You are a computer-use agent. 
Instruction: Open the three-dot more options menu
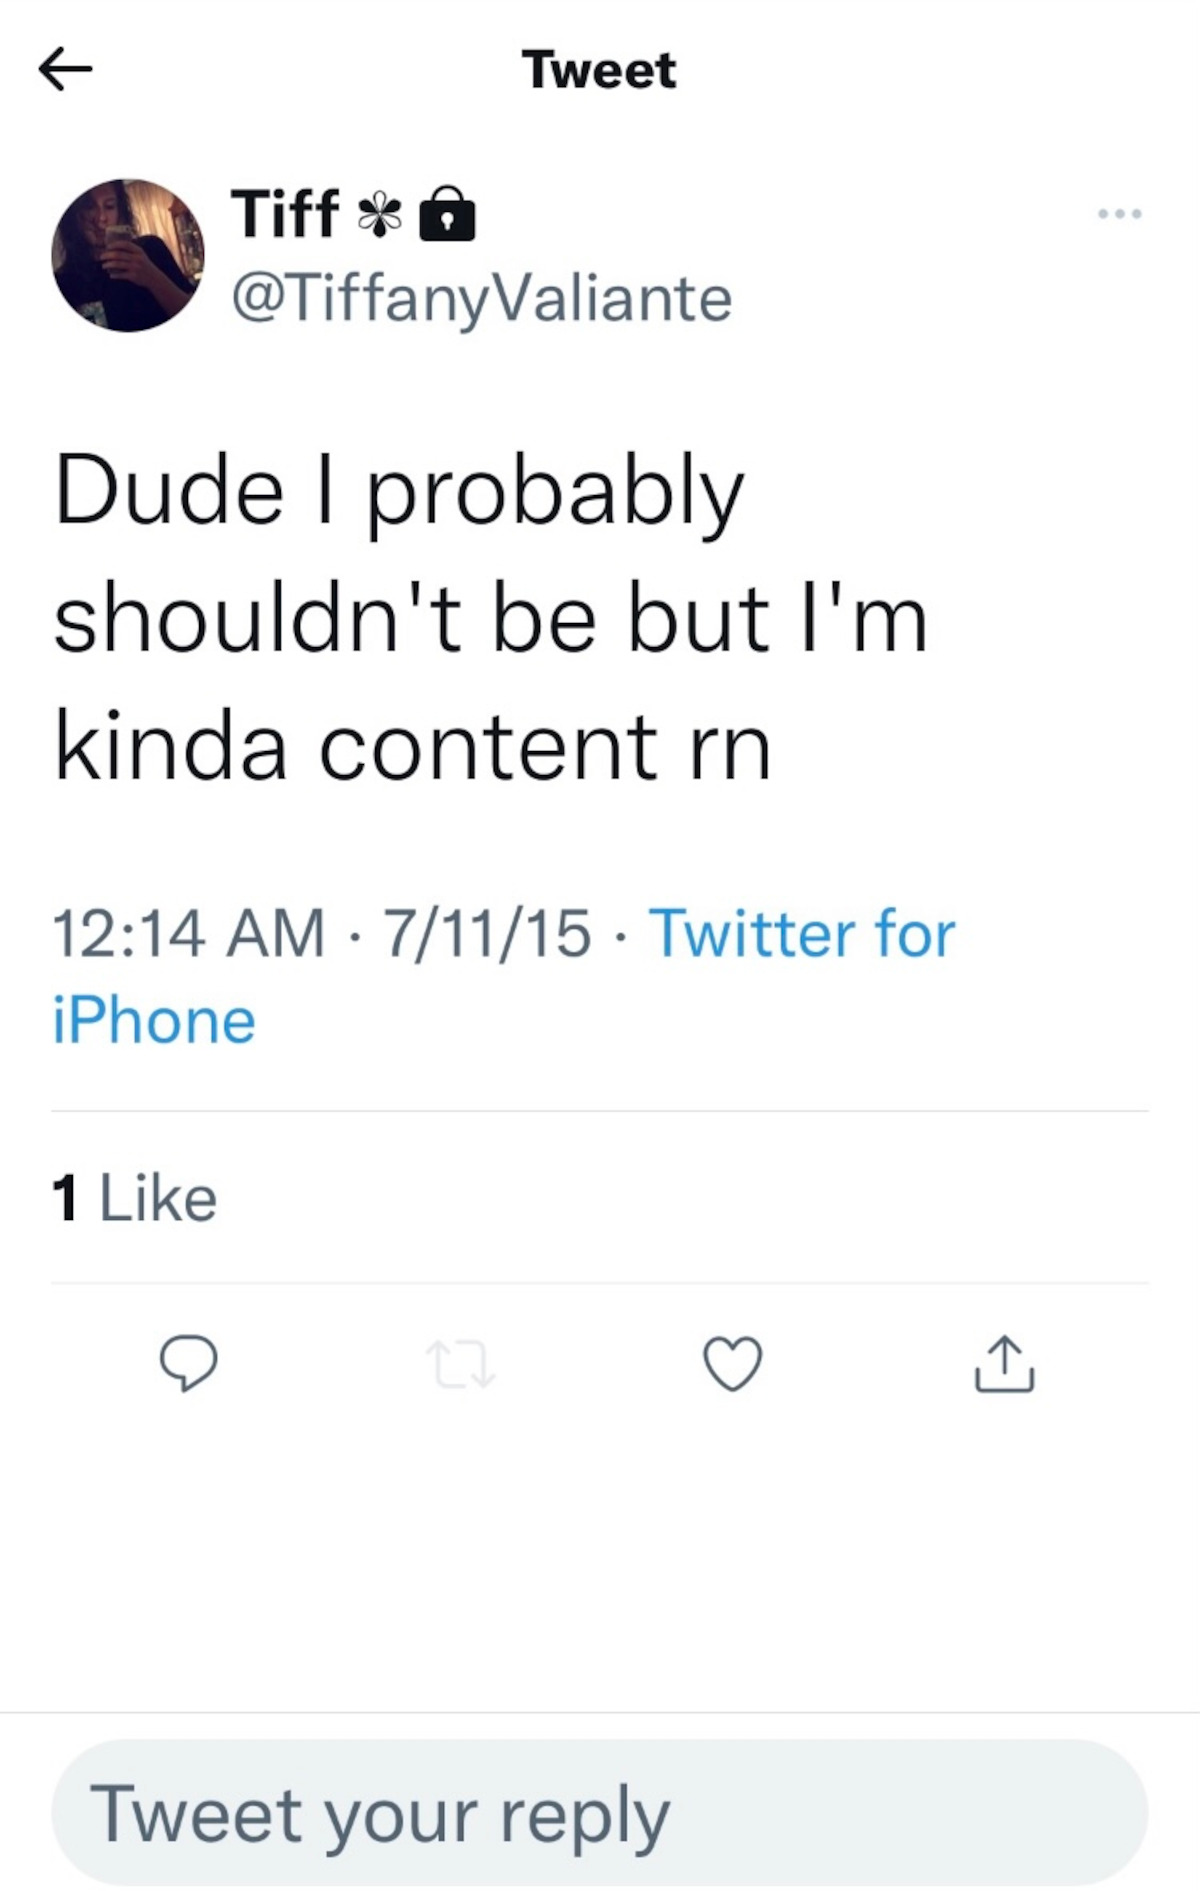pos(1119,213)
